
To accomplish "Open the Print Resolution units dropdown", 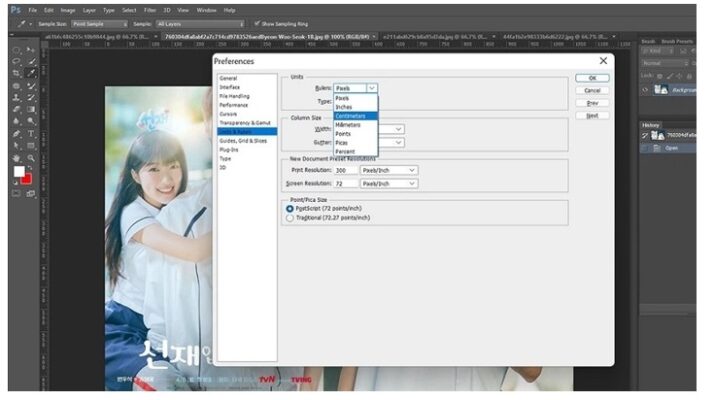I will [x=388, y=170].
